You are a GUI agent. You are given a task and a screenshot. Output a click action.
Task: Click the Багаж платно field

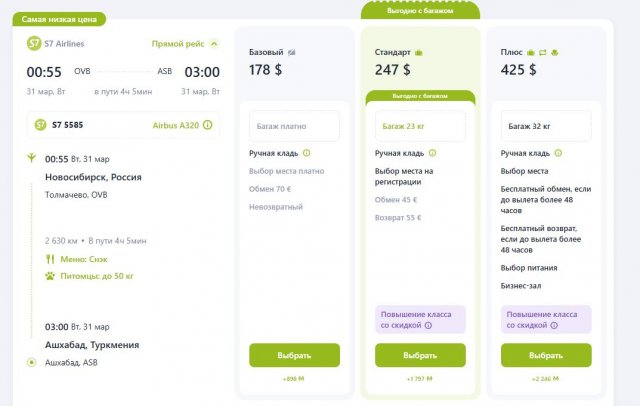point(294,127)
